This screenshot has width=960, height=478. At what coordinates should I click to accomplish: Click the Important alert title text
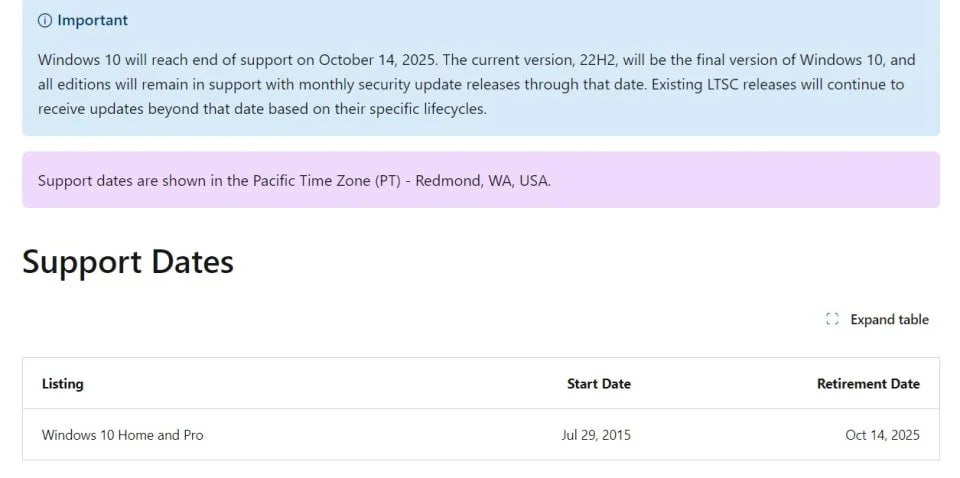pos(92,21)
